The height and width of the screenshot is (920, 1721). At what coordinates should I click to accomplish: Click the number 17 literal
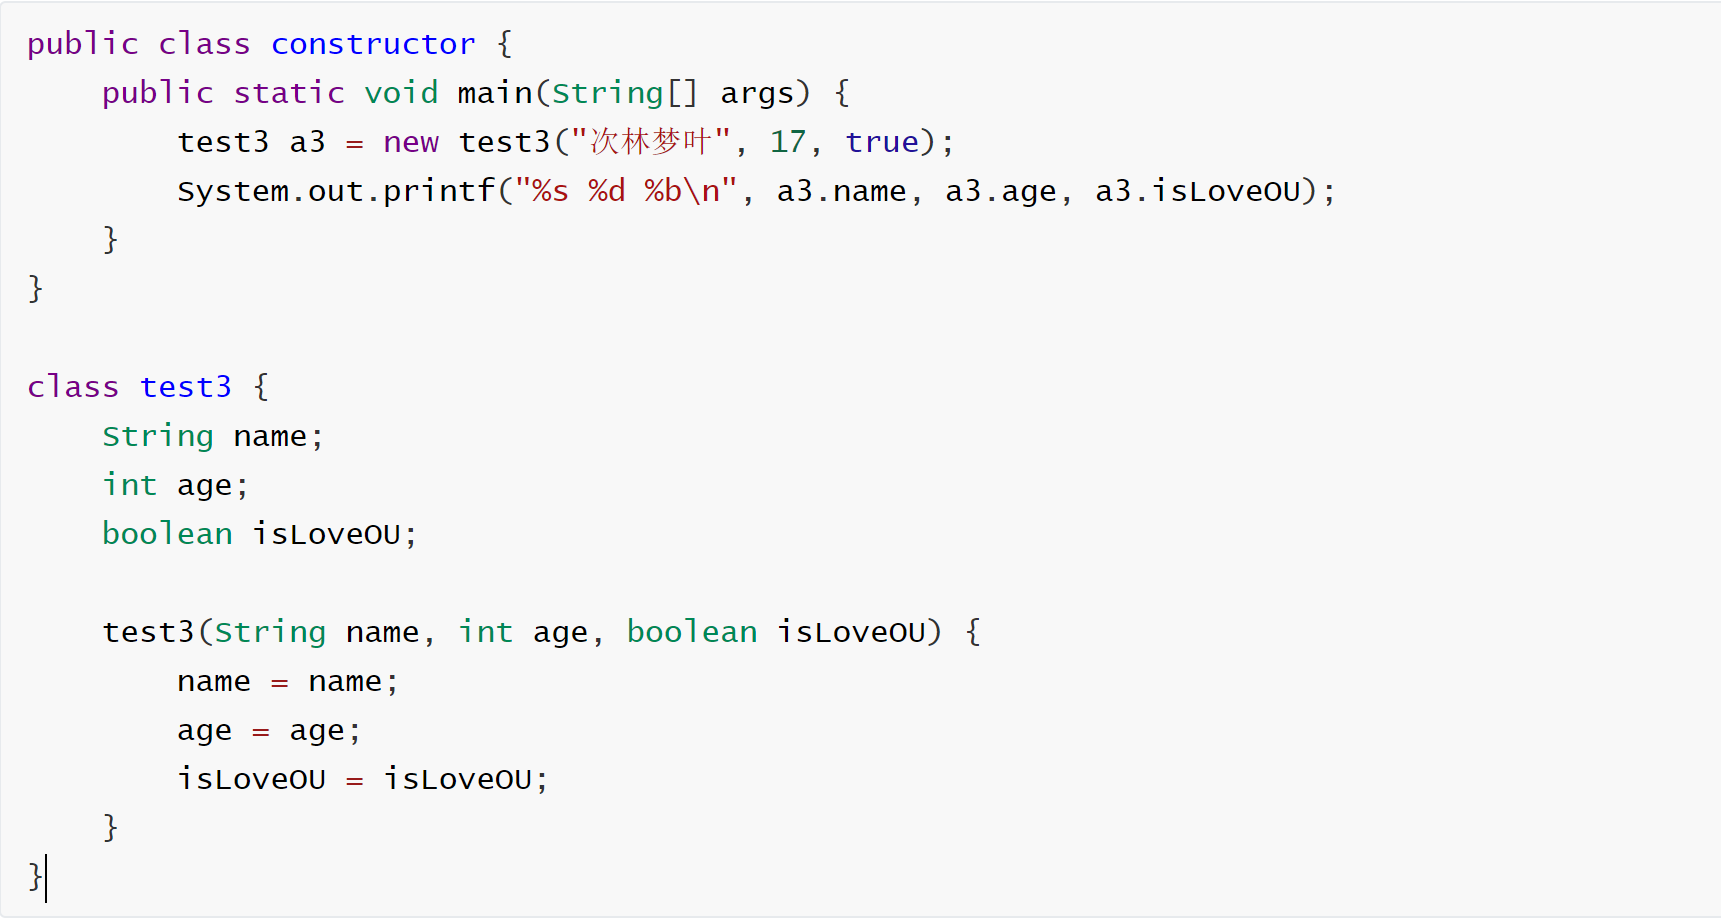coord(787,142)
